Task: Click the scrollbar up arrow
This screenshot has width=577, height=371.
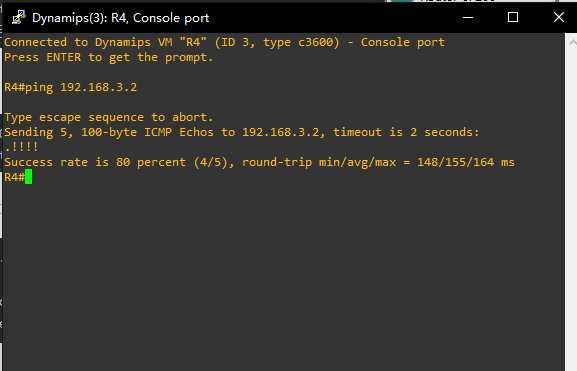Action: 572,42
